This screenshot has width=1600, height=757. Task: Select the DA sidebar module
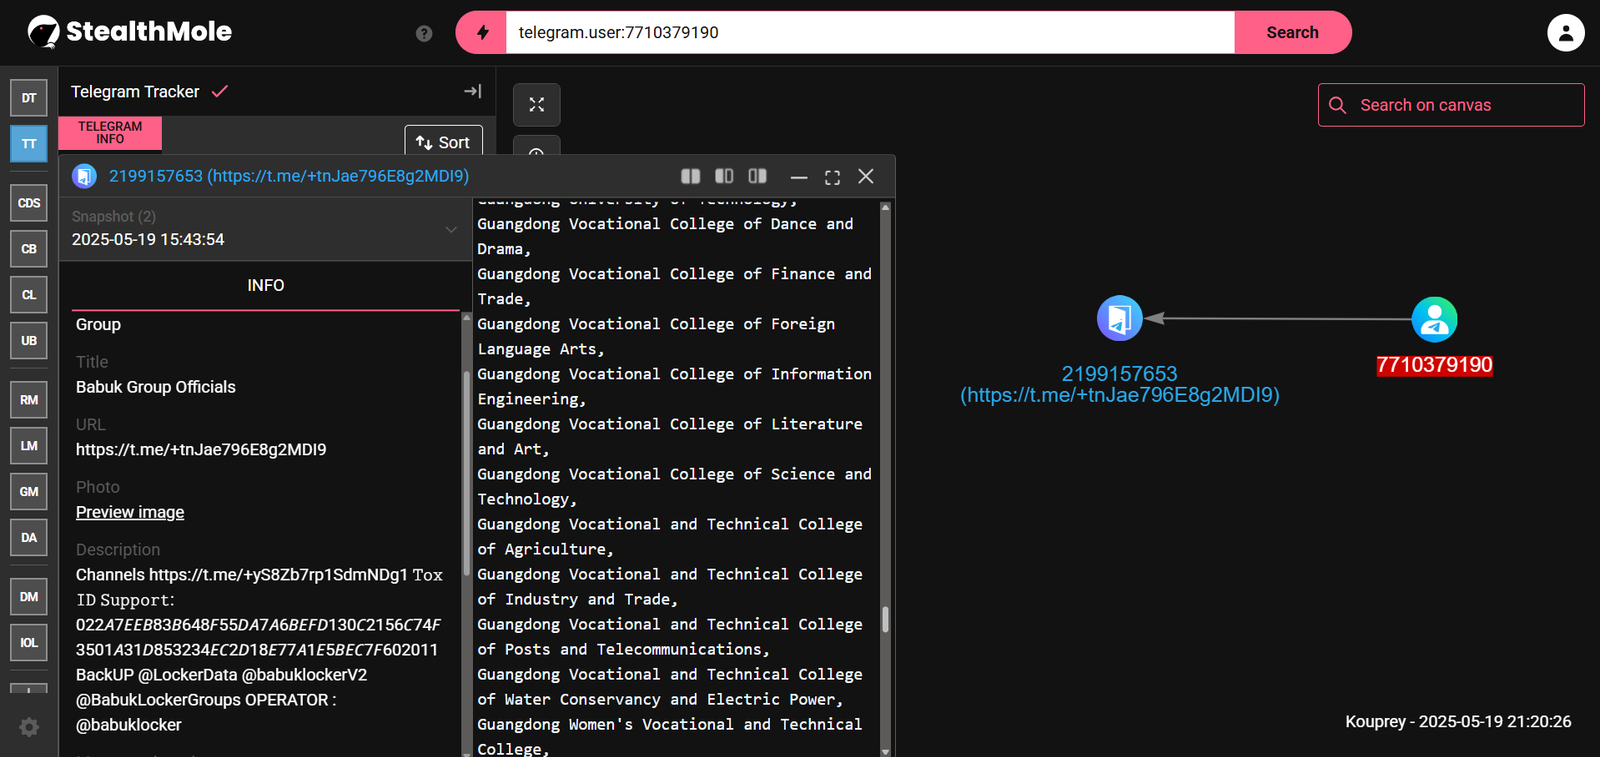[x=29, y=538]
